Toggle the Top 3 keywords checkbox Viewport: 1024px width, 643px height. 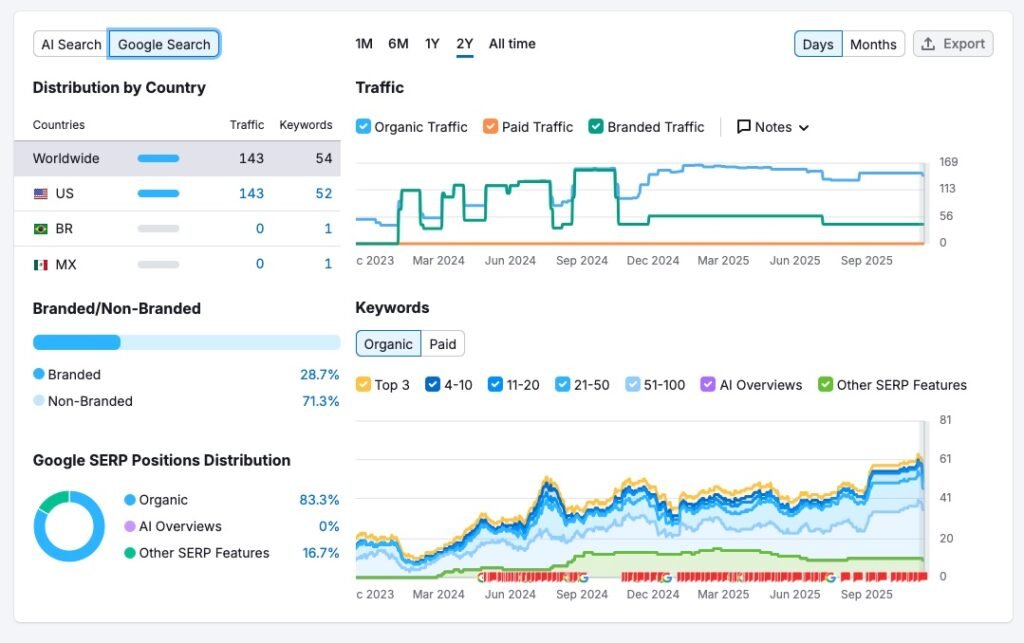click(364, 385)
